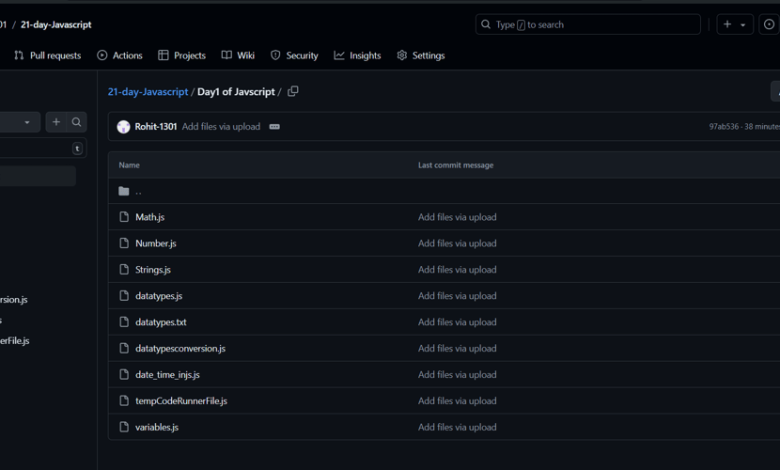The width and height of the screenshot is (780, 470).
Task: Open the variables.js file
Action: coord(157,427)
